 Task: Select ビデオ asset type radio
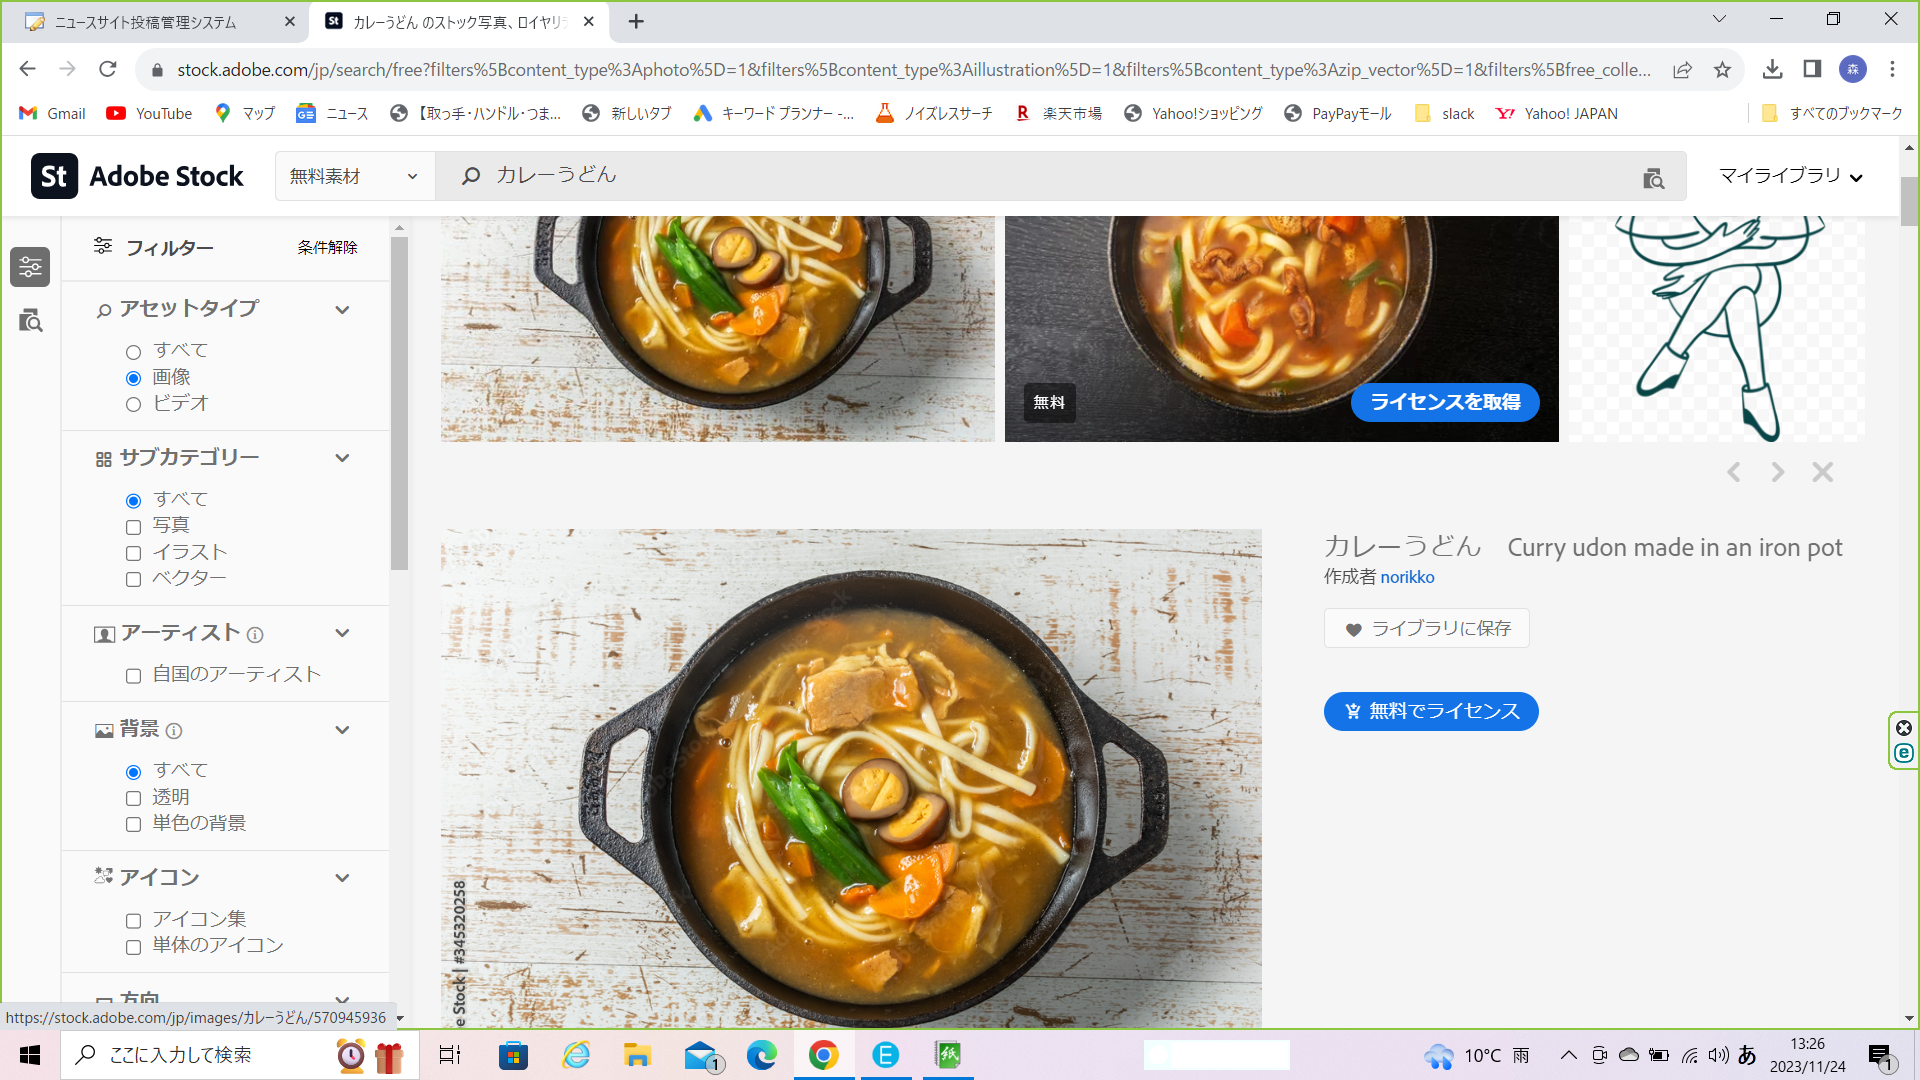click(x=133, y=404)
